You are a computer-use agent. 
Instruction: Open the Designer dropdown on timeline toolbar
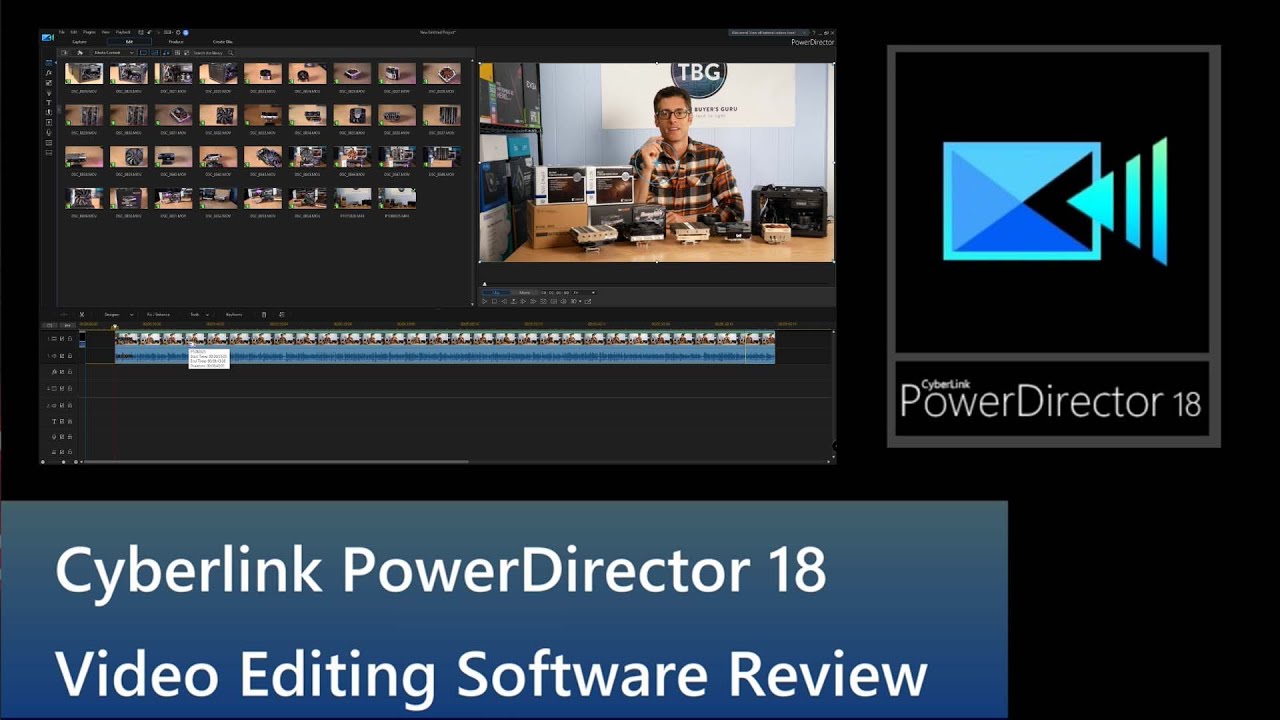tap(118, 314)
